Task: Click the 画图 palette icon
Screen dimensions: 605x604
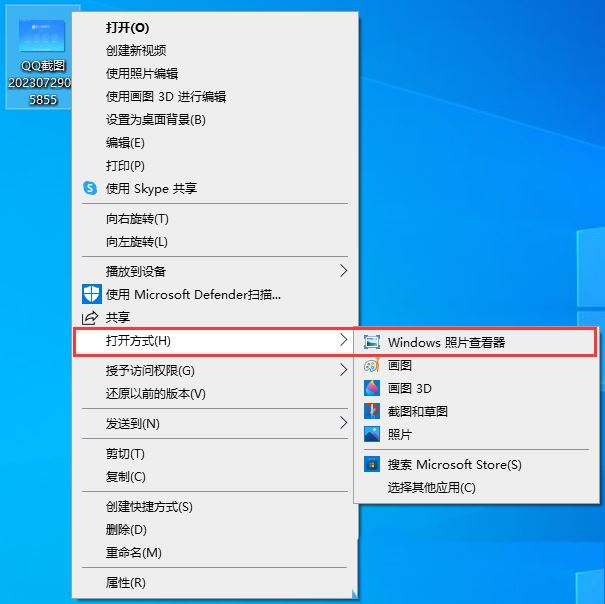Action: tap(372, 365)
